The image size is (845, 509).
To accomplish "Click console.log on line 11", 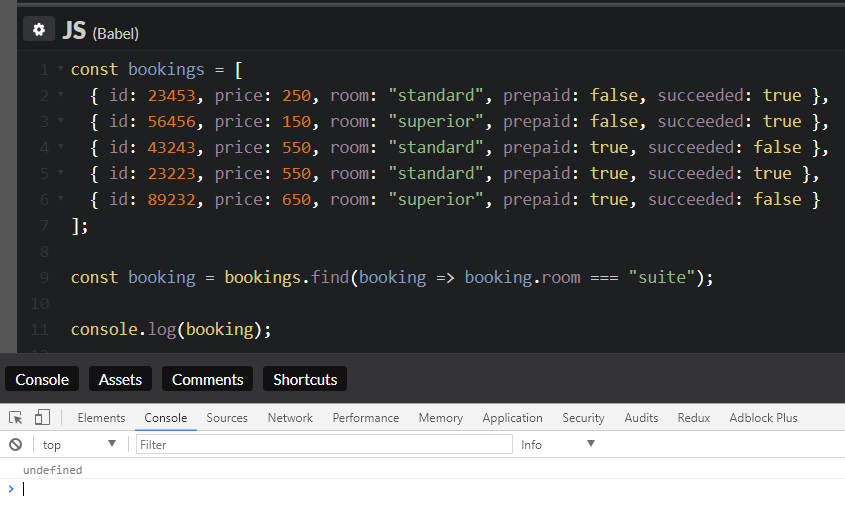I will point(123,329).
